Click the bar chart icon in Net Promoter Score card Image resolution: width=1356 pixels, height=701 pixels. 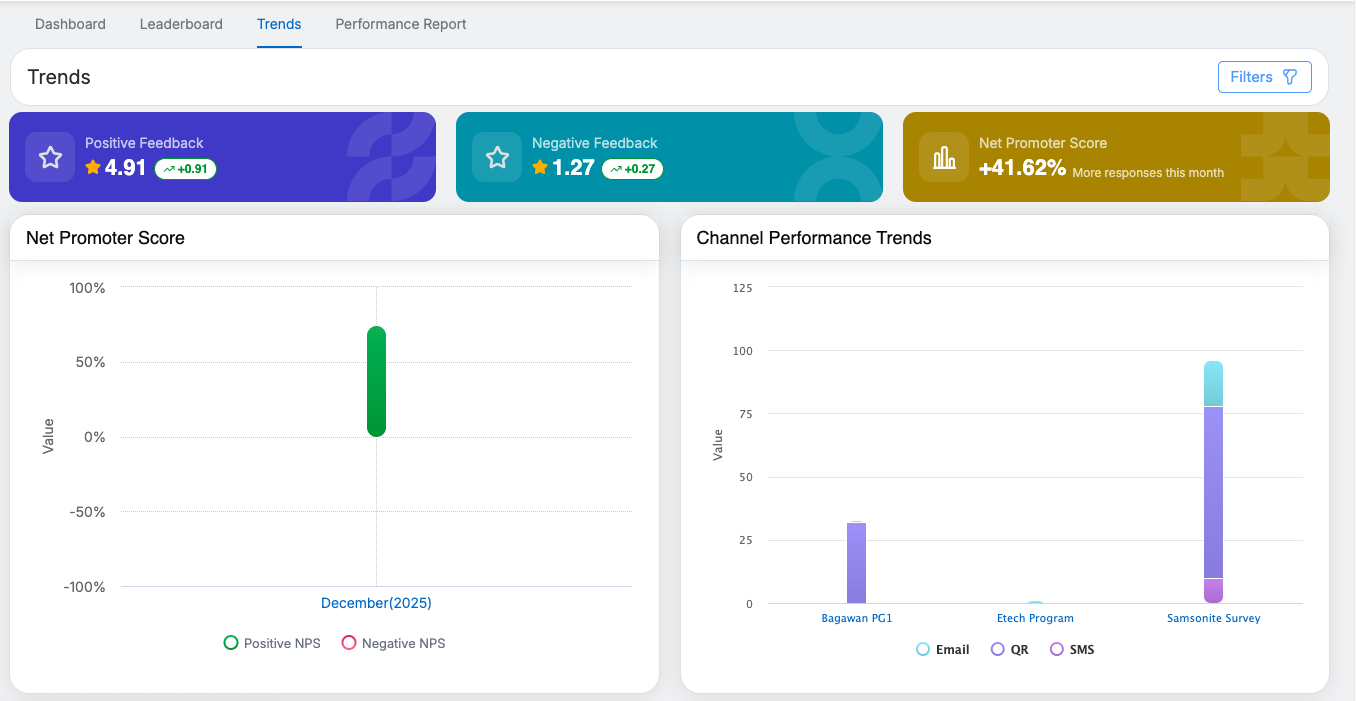[944, 157]
